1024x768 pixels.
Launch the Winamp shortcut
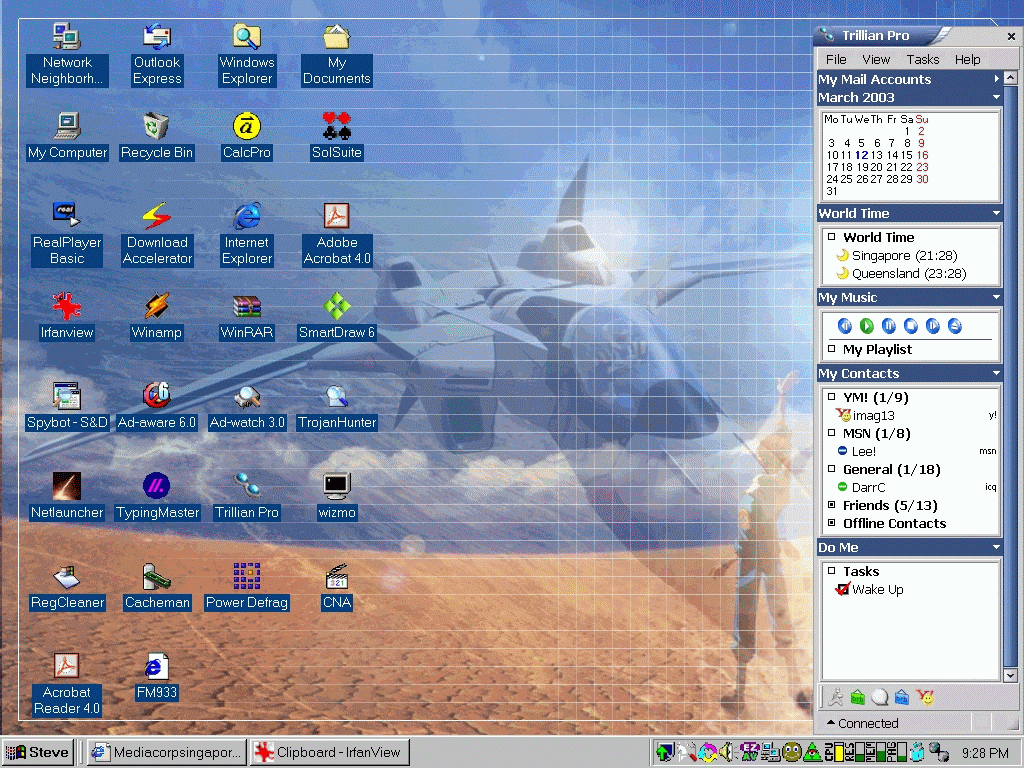[157, 316]
